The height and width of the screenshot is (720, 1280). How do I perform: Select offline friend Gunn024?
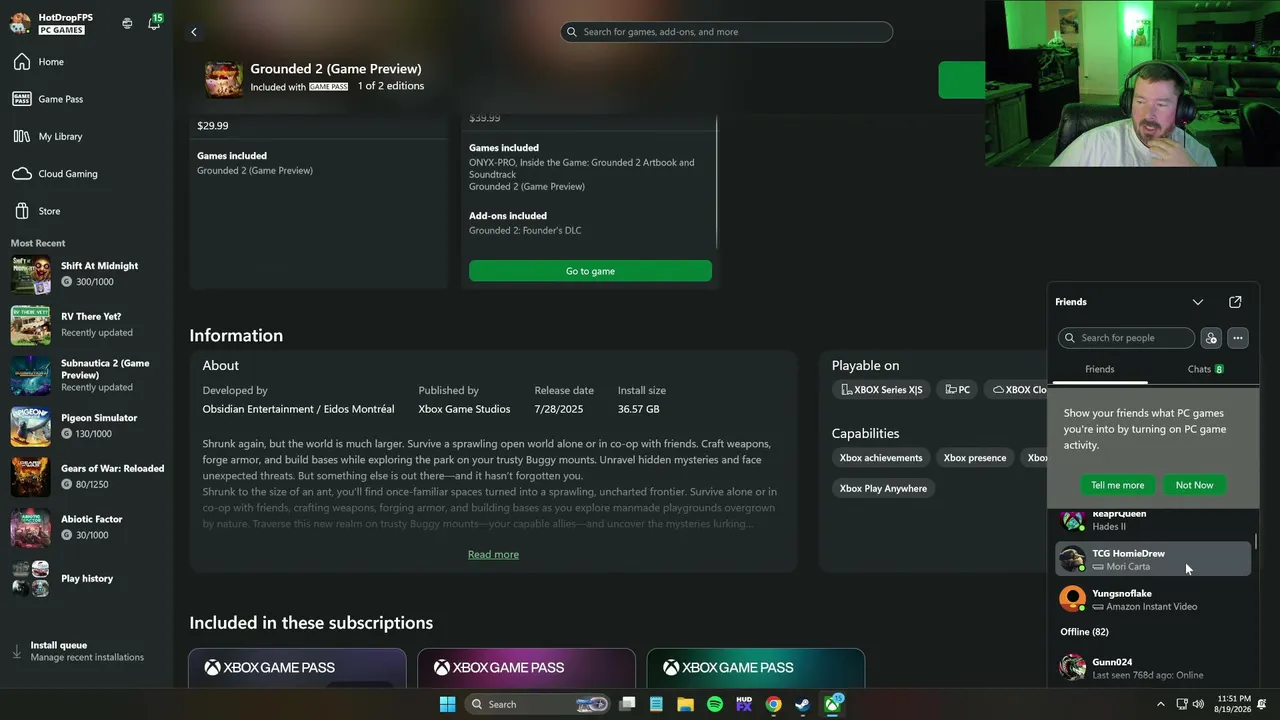pos(1153,668)
